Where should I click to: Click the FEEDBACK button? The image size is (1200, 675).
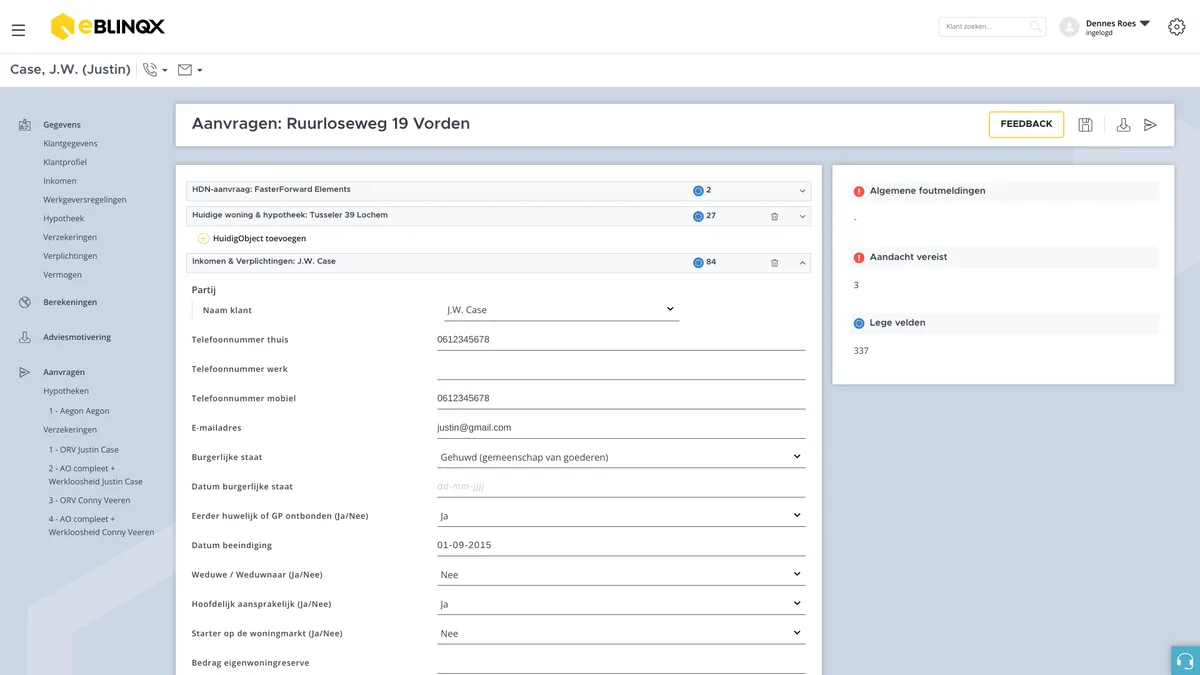1026,124
